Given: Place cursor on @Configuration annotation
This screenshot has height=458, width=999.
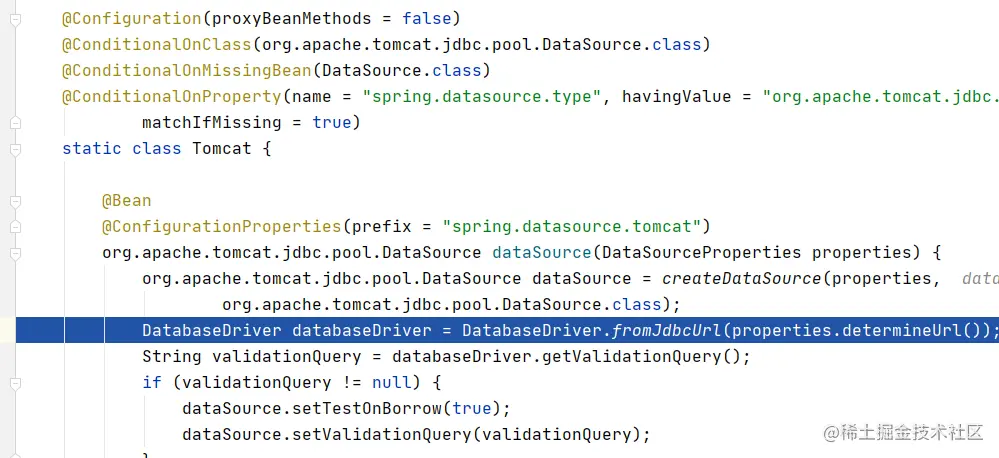Looking at the screenshot, I should [x=132, y=18].
